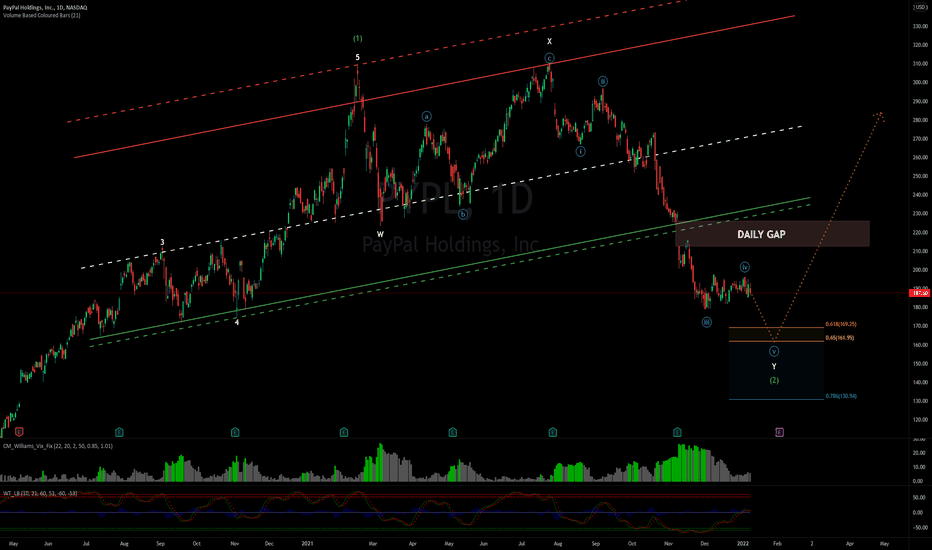Select the 'W' wave label

[380, 234]
